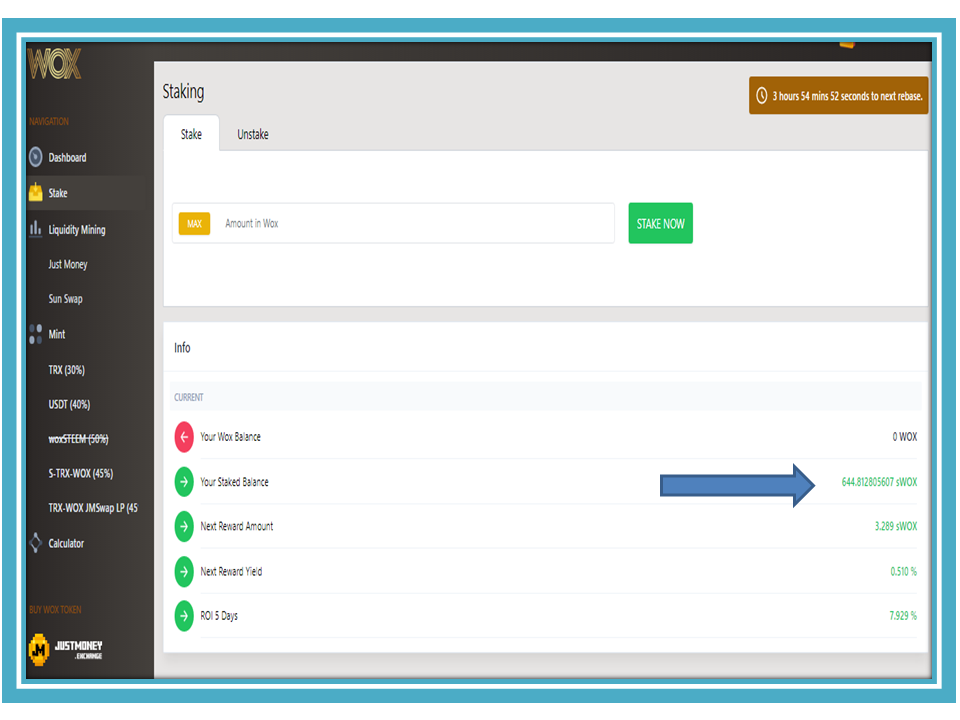Open Dashboard in the navigation
Image resolution: width=960 pixels, height=720 pixels.
click(67, 157)
